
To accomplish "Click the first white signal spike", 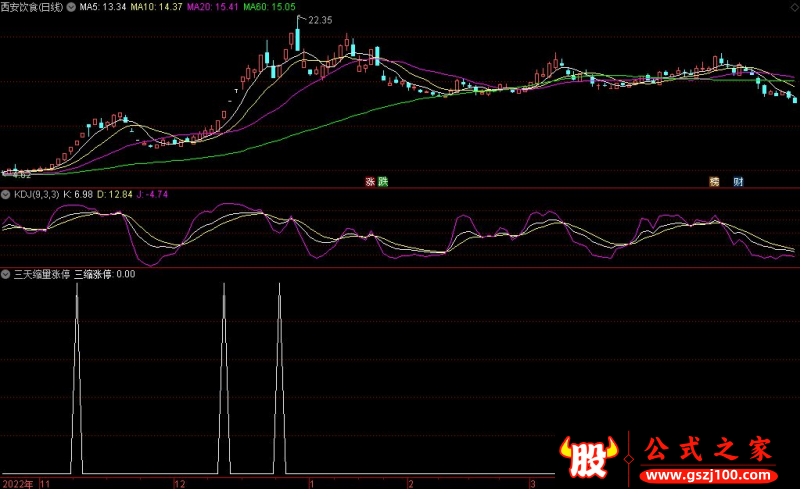I will tap(76, 380).
